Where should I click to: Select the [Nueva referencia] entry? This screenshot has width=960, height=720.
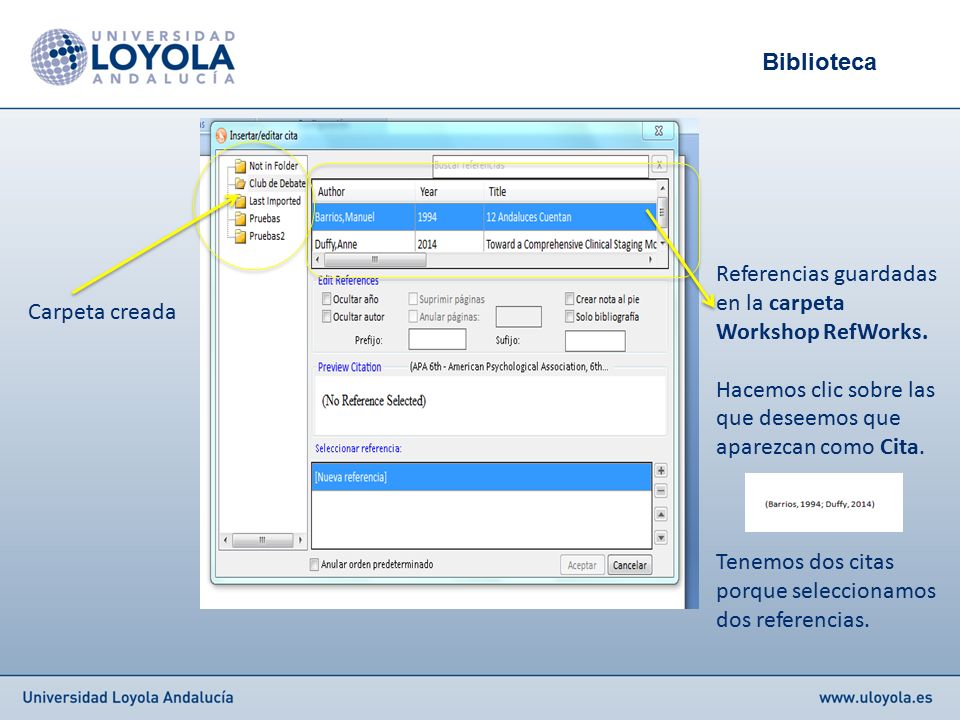click(x=481, y=477)
